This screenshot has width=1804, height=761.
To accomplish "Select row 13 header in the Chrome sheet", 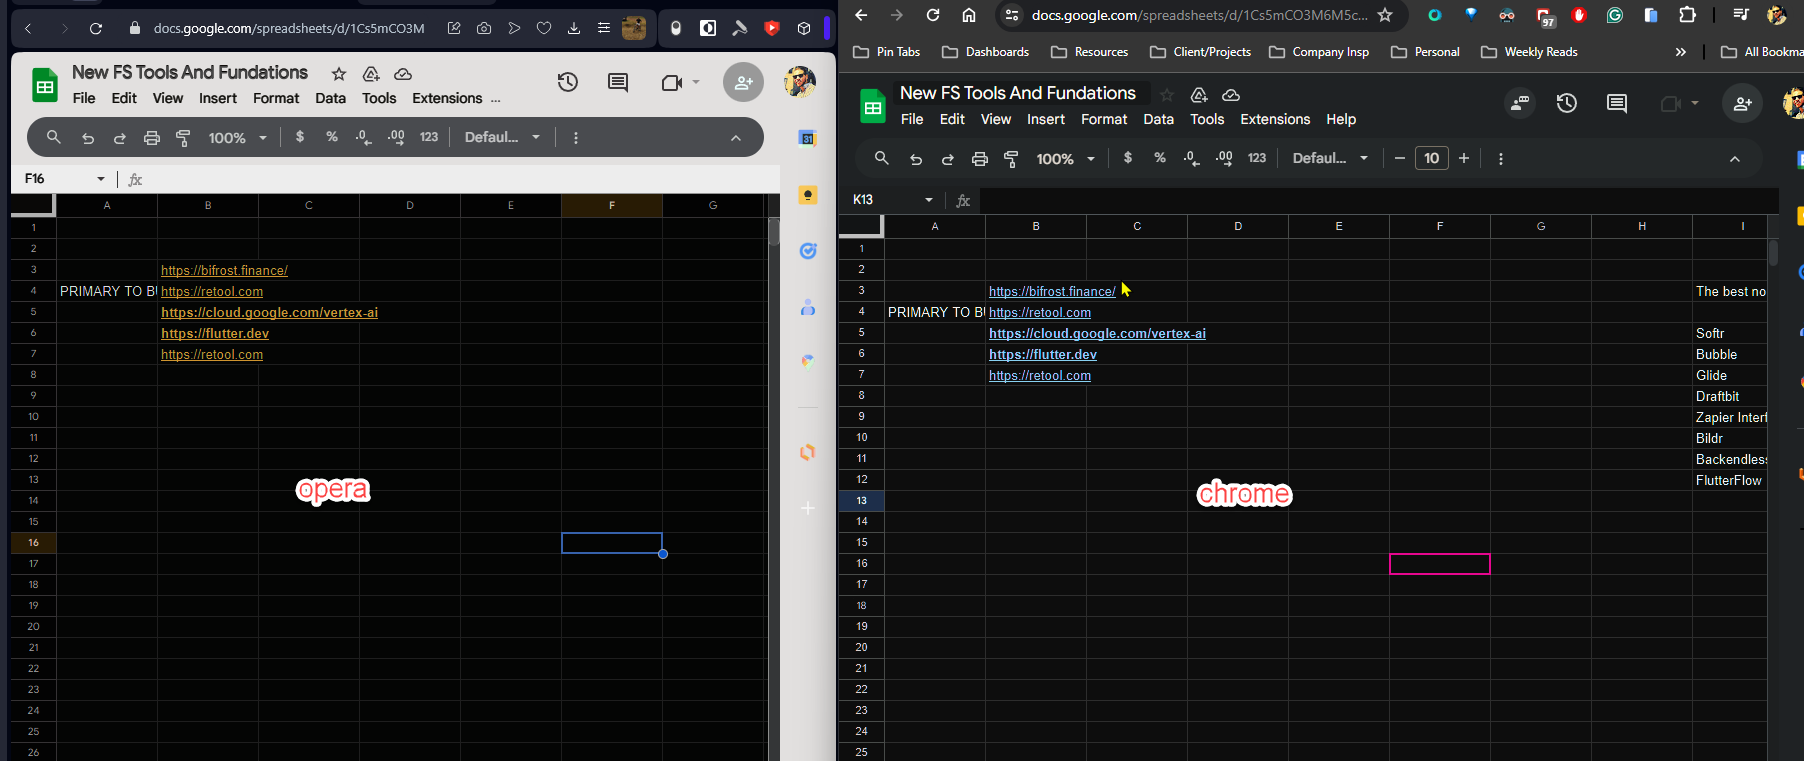I will click(x=861, y=500).
